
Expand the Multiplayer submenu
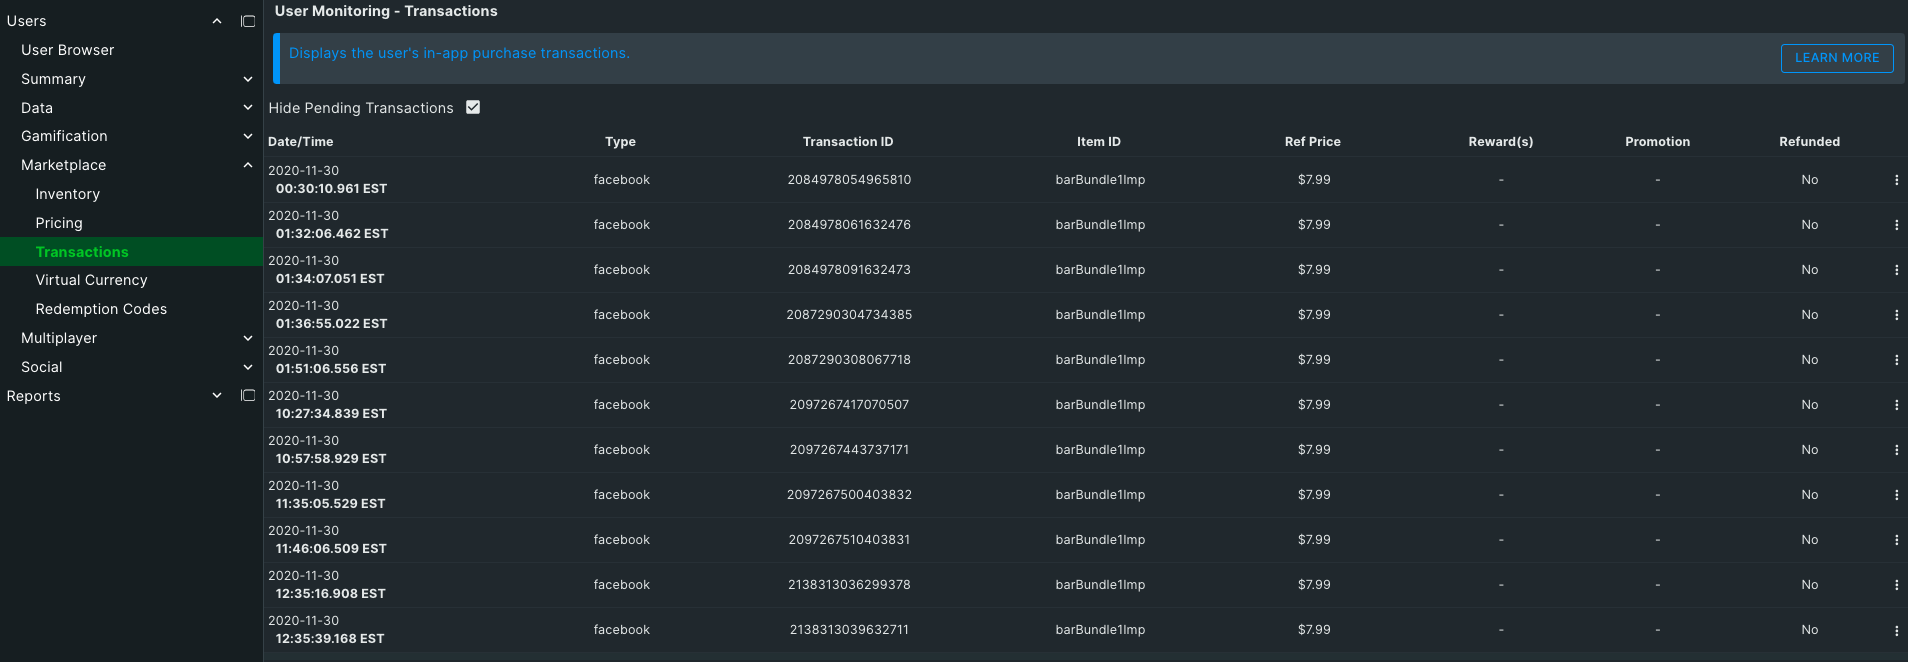[248, 338]
